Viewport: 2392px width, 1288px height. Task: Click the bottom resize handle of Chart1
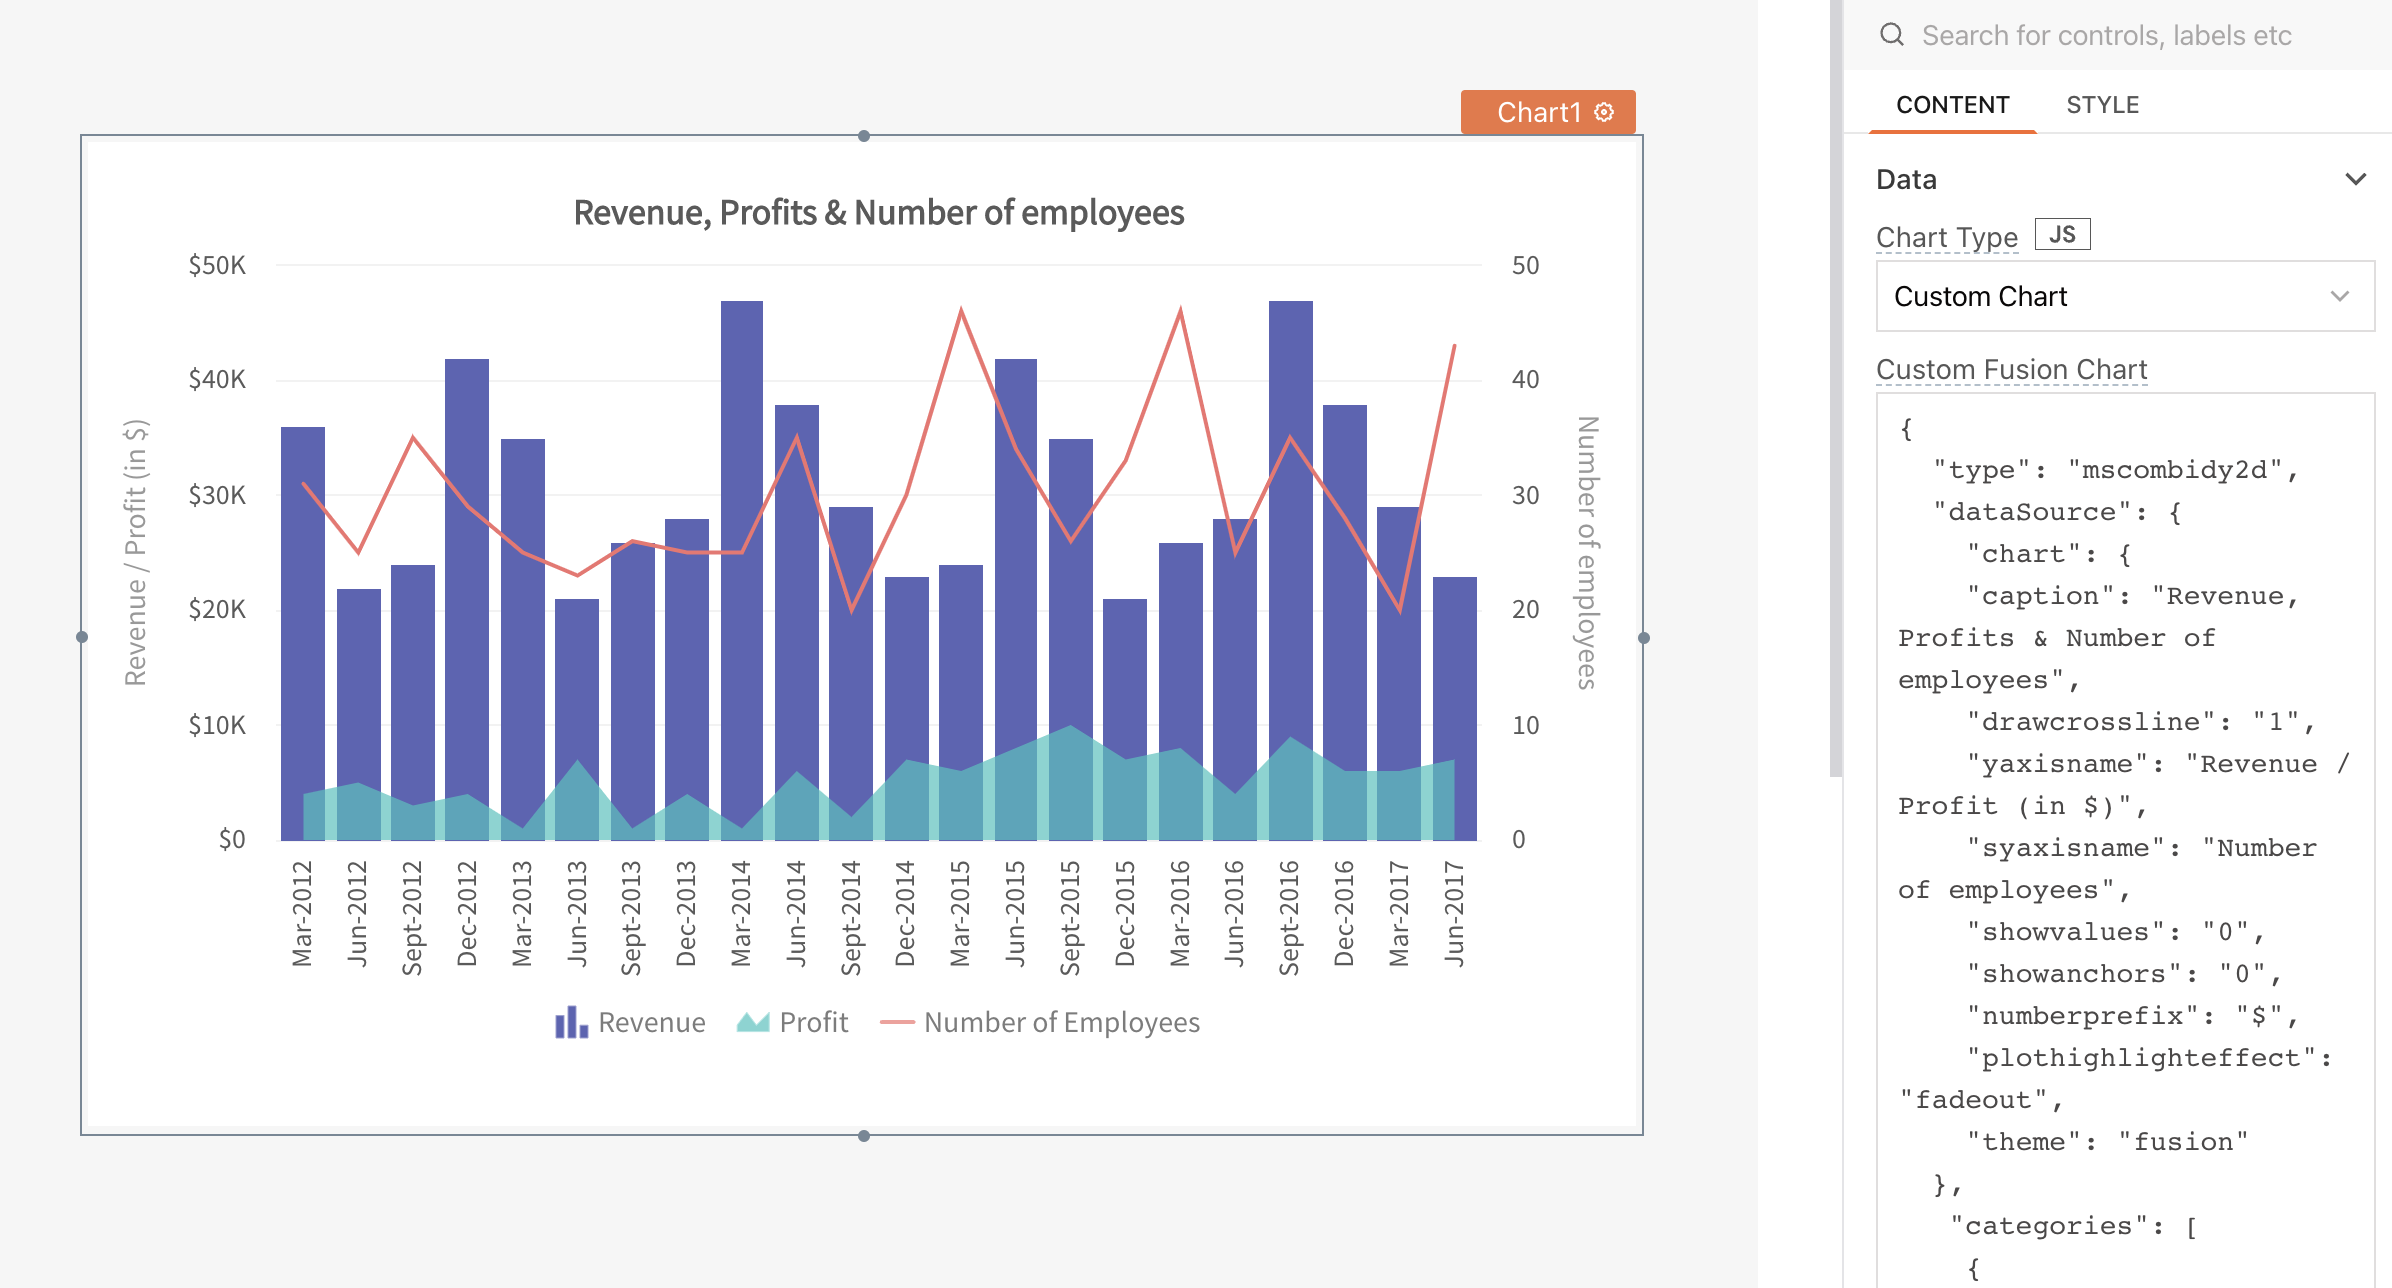point(864,1135)
